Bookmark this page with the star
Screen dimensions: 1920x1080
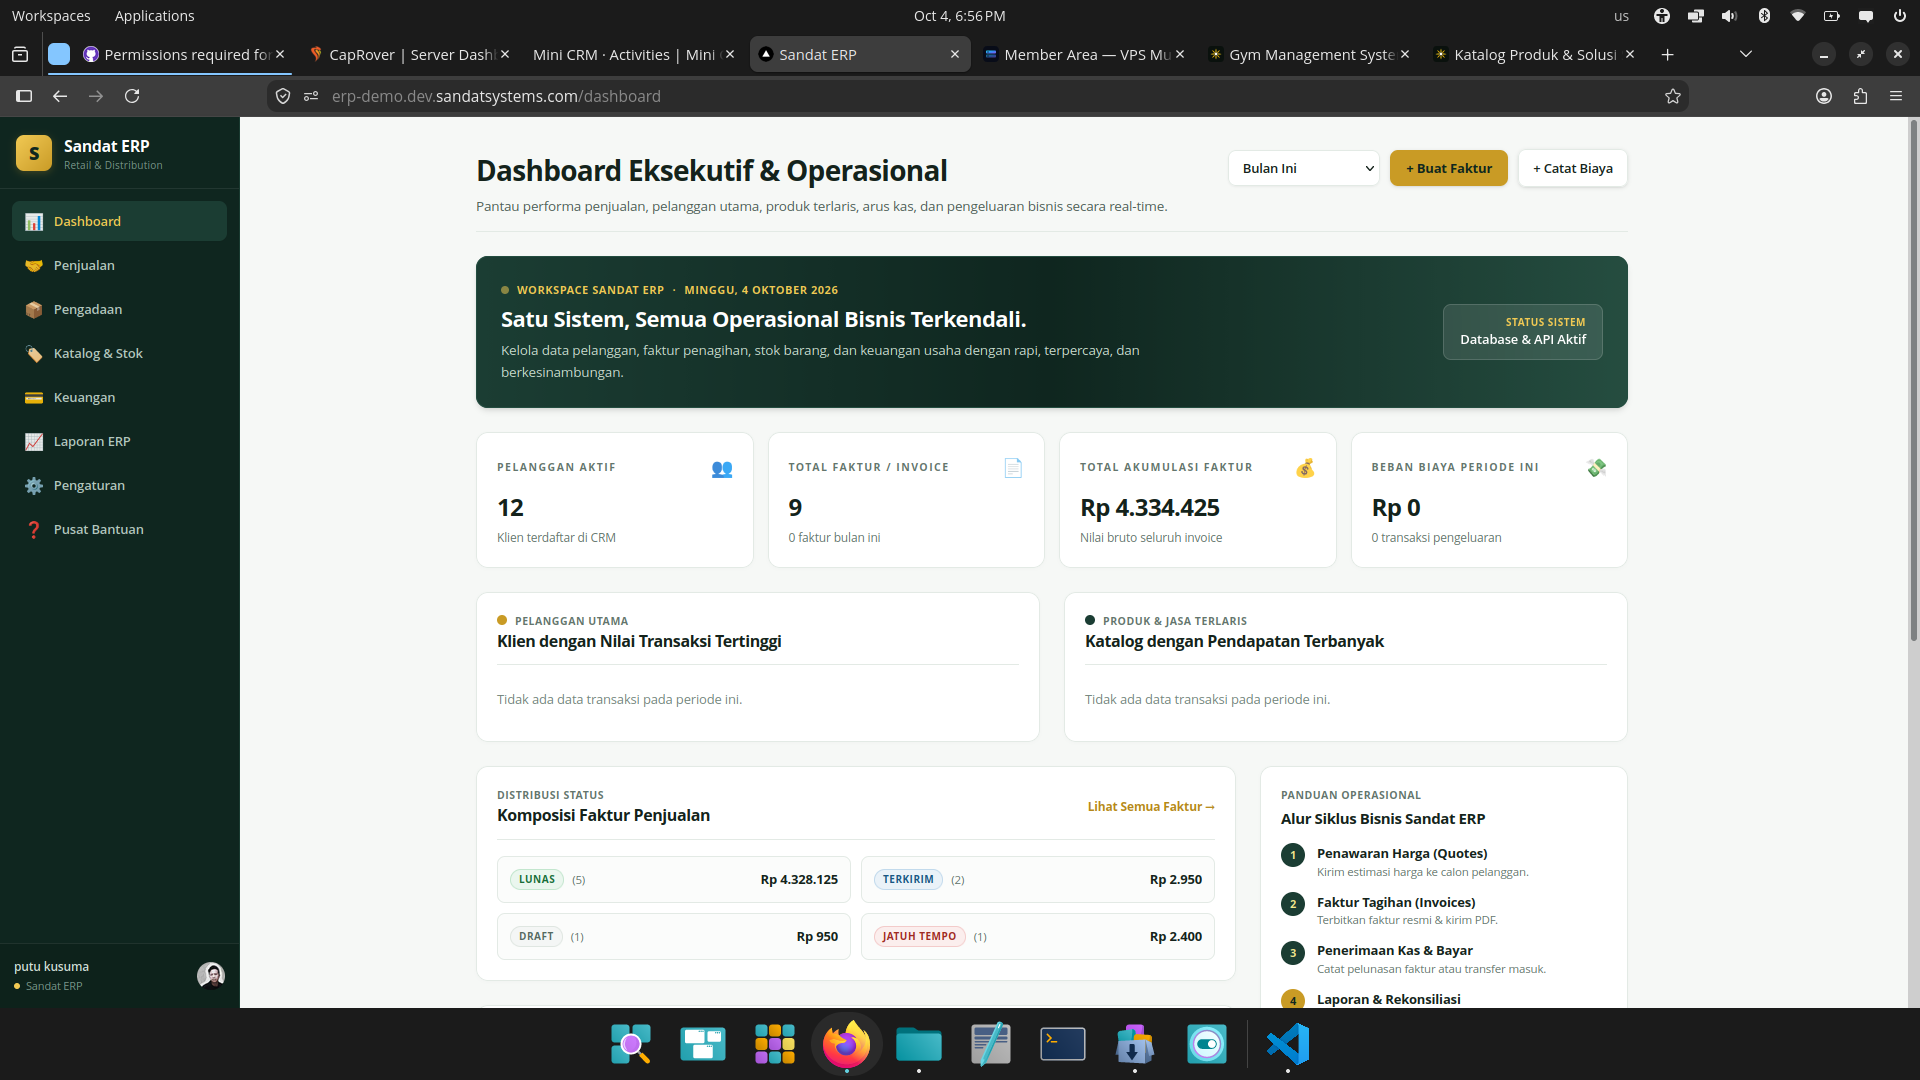[x=1673, y=96]
